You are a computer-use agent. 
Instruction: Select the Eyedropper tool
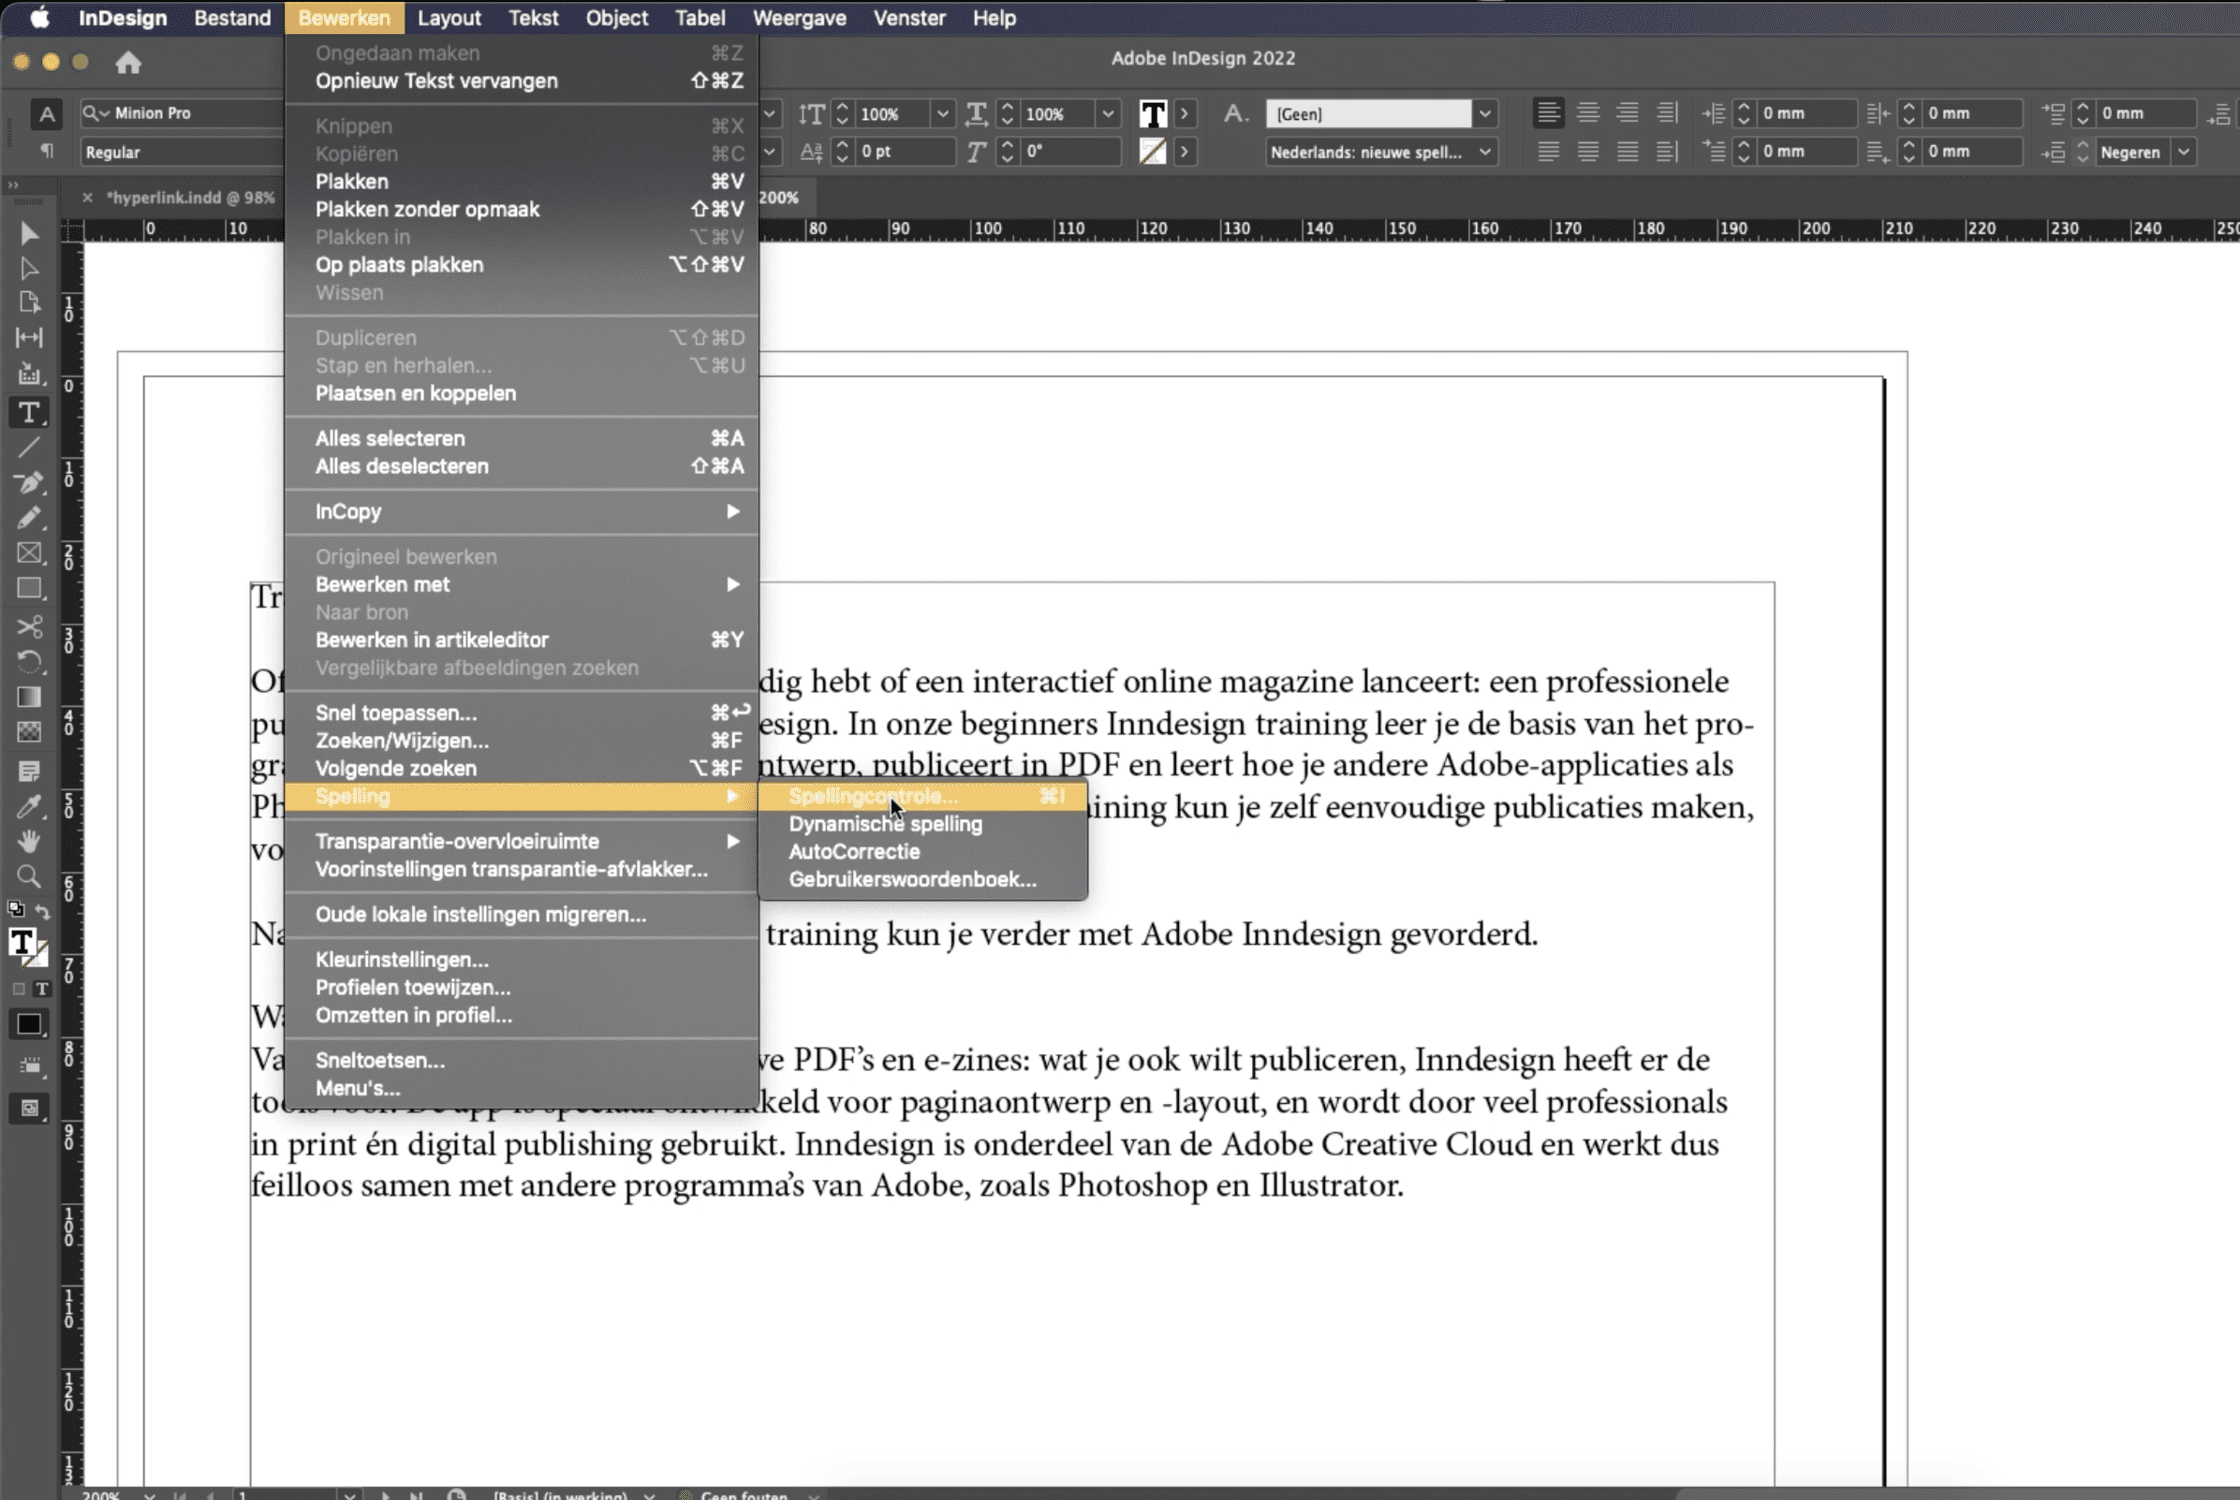pyautogui.click(x=29, y=806)
